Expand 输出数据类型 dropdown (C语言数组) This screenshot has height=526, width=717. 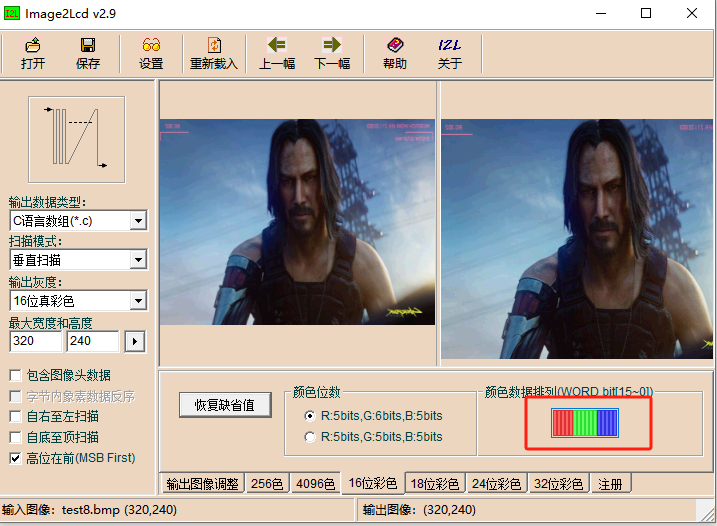pos(138,221)
